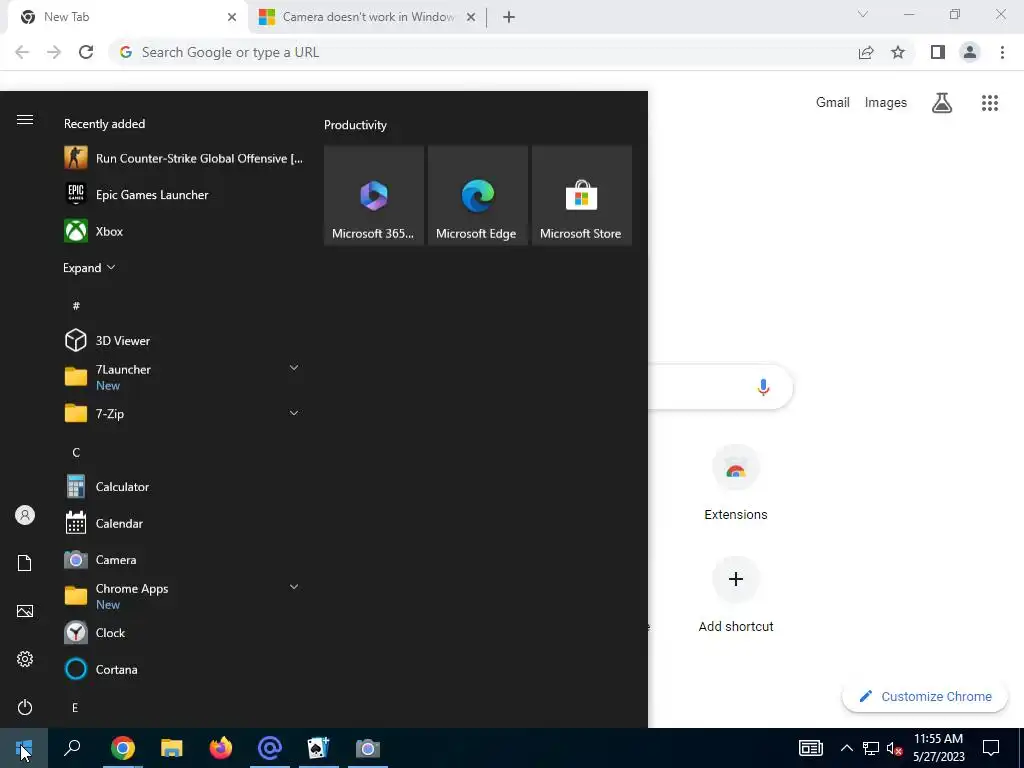Click the Productivity group heading

(355, 125)
